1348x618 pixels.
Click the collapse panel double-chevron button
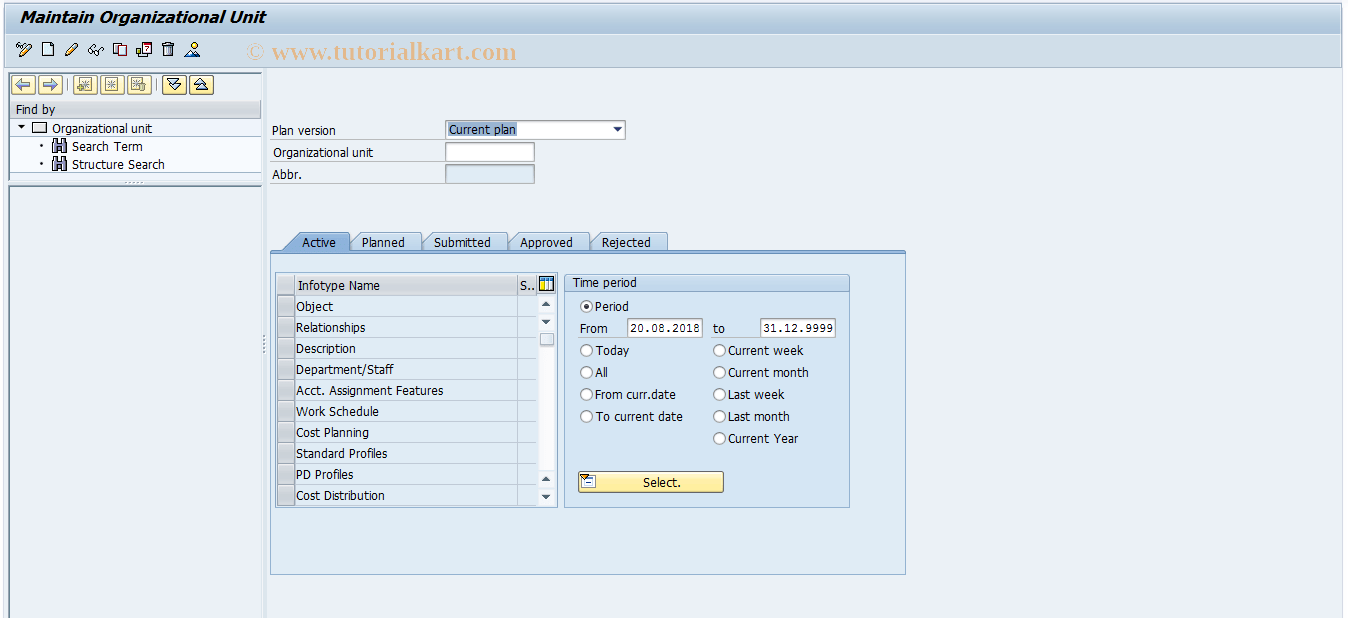tap(173, 85)
